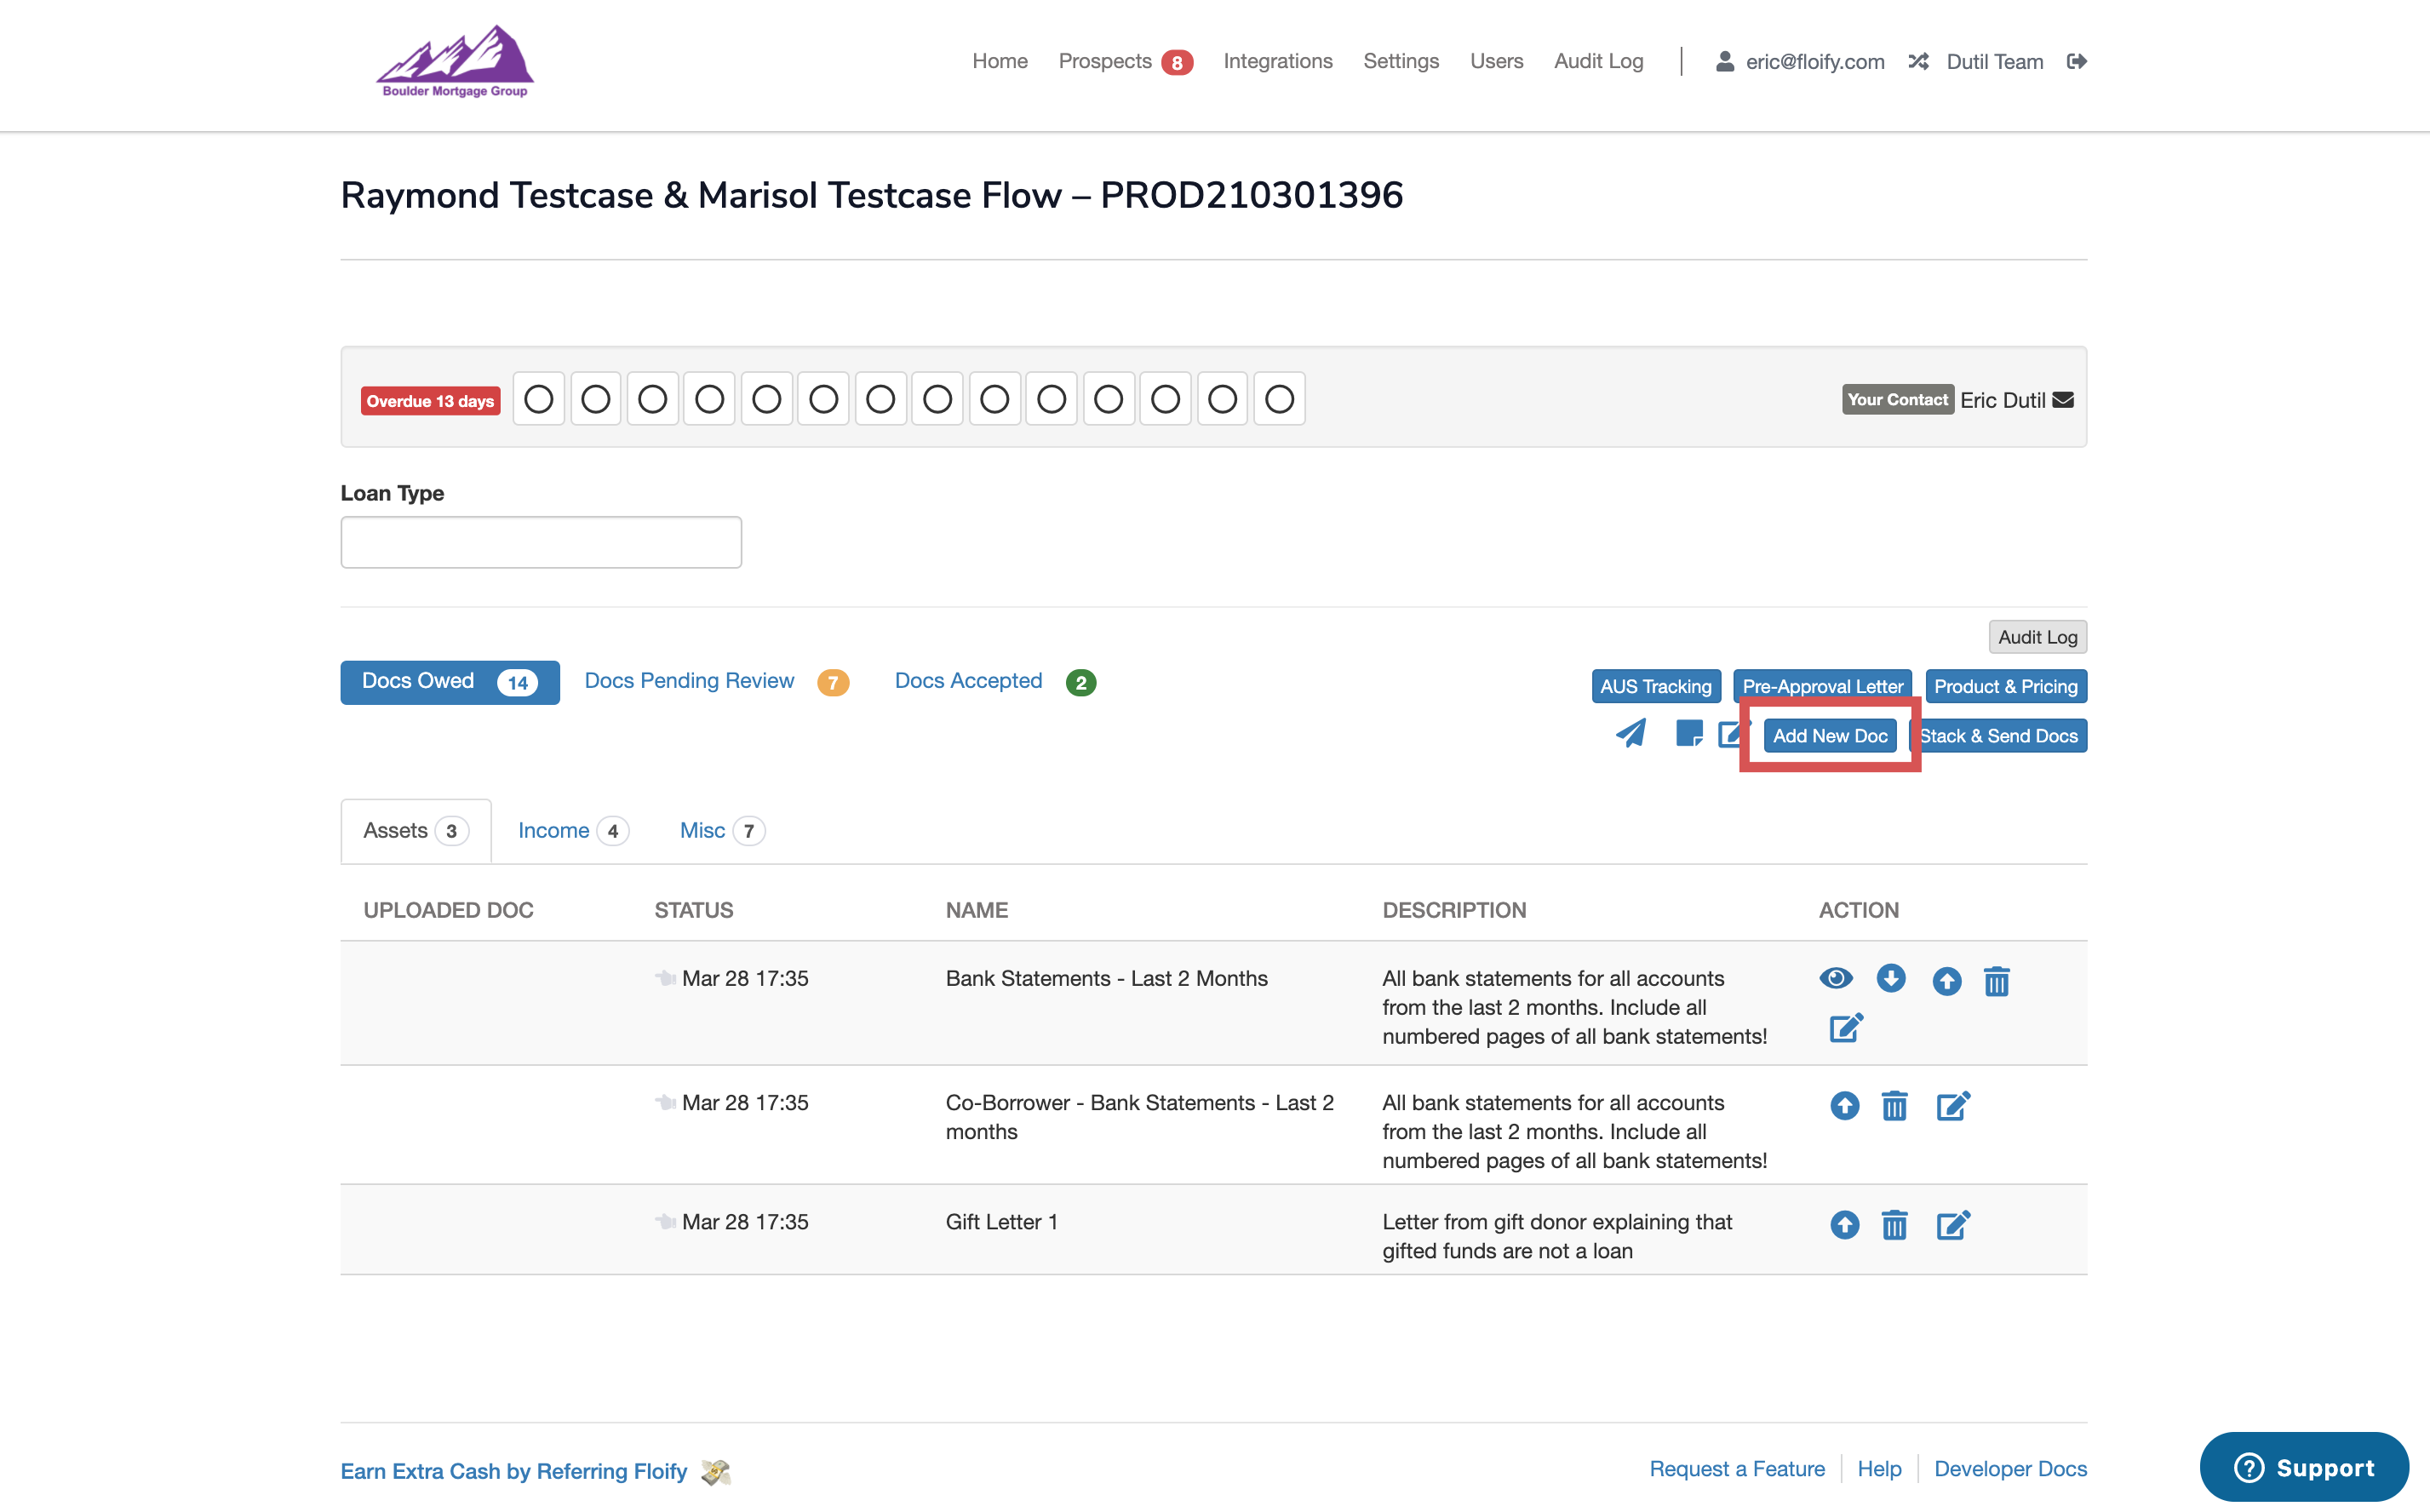The image size is (2430, 1512).
Task: Click the paper plane send icon
Action: (x=1630, y=735)
